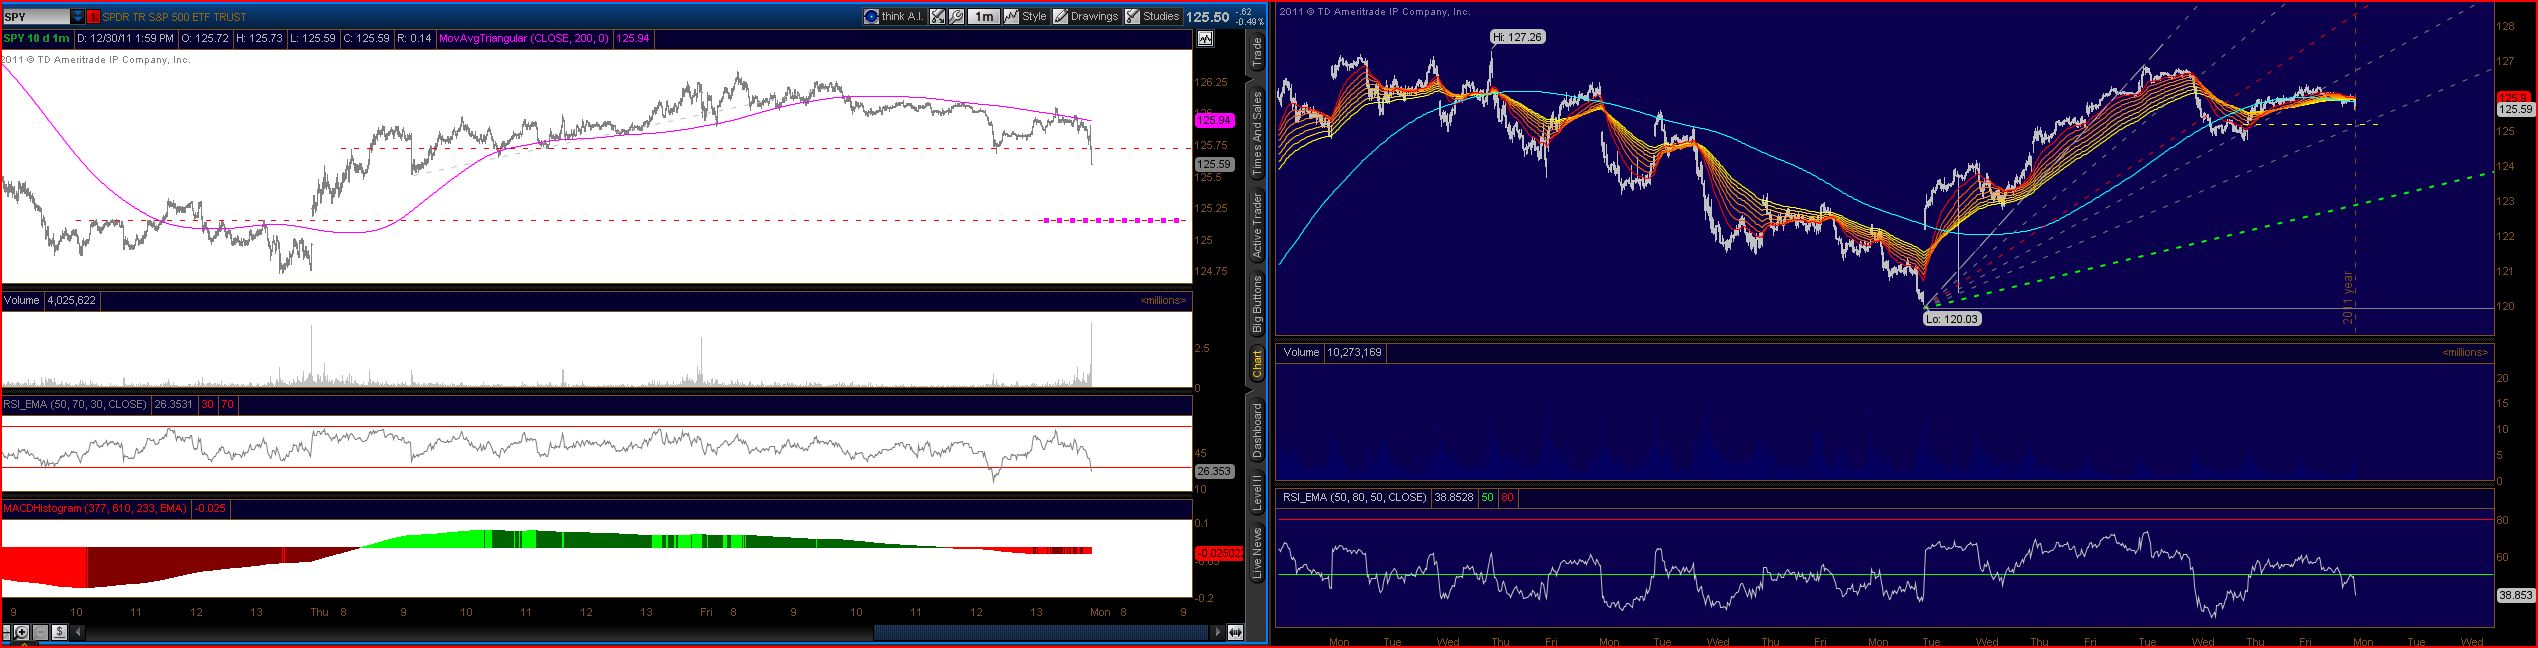Click the zoom in magnifier icon
This screenshot has height=648, width=2538.
coord(22,632)
